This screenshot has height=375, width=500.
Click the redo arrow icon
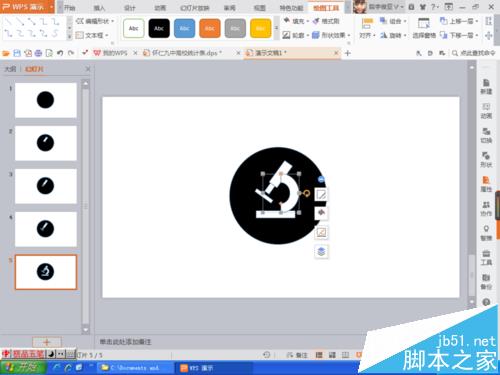[71, 53]
